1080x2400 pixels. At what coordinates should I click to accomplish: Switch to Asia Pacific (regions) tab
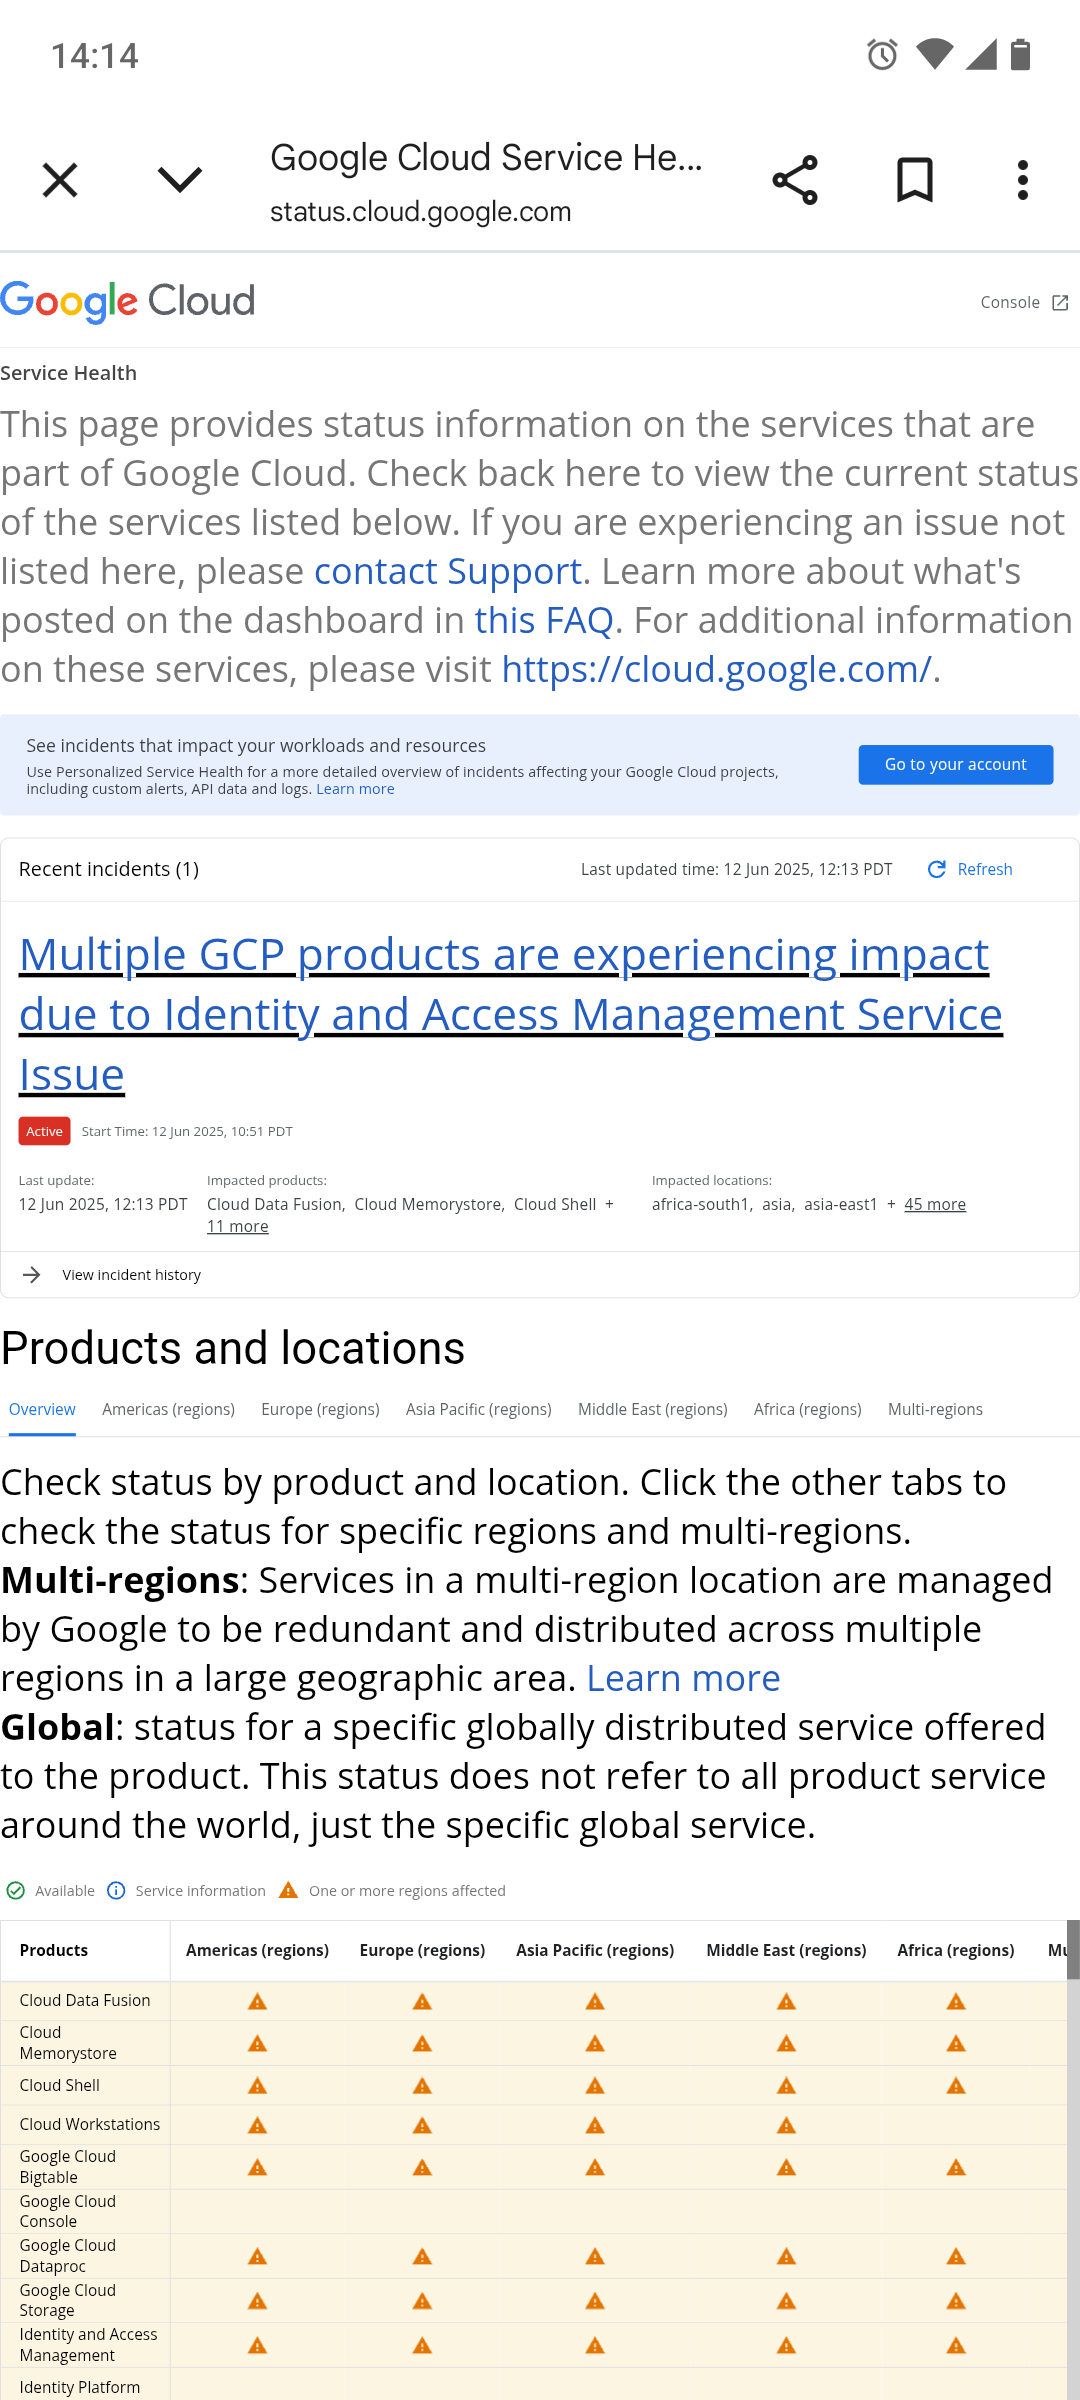pyautogui.click(x=479, y=1409)
